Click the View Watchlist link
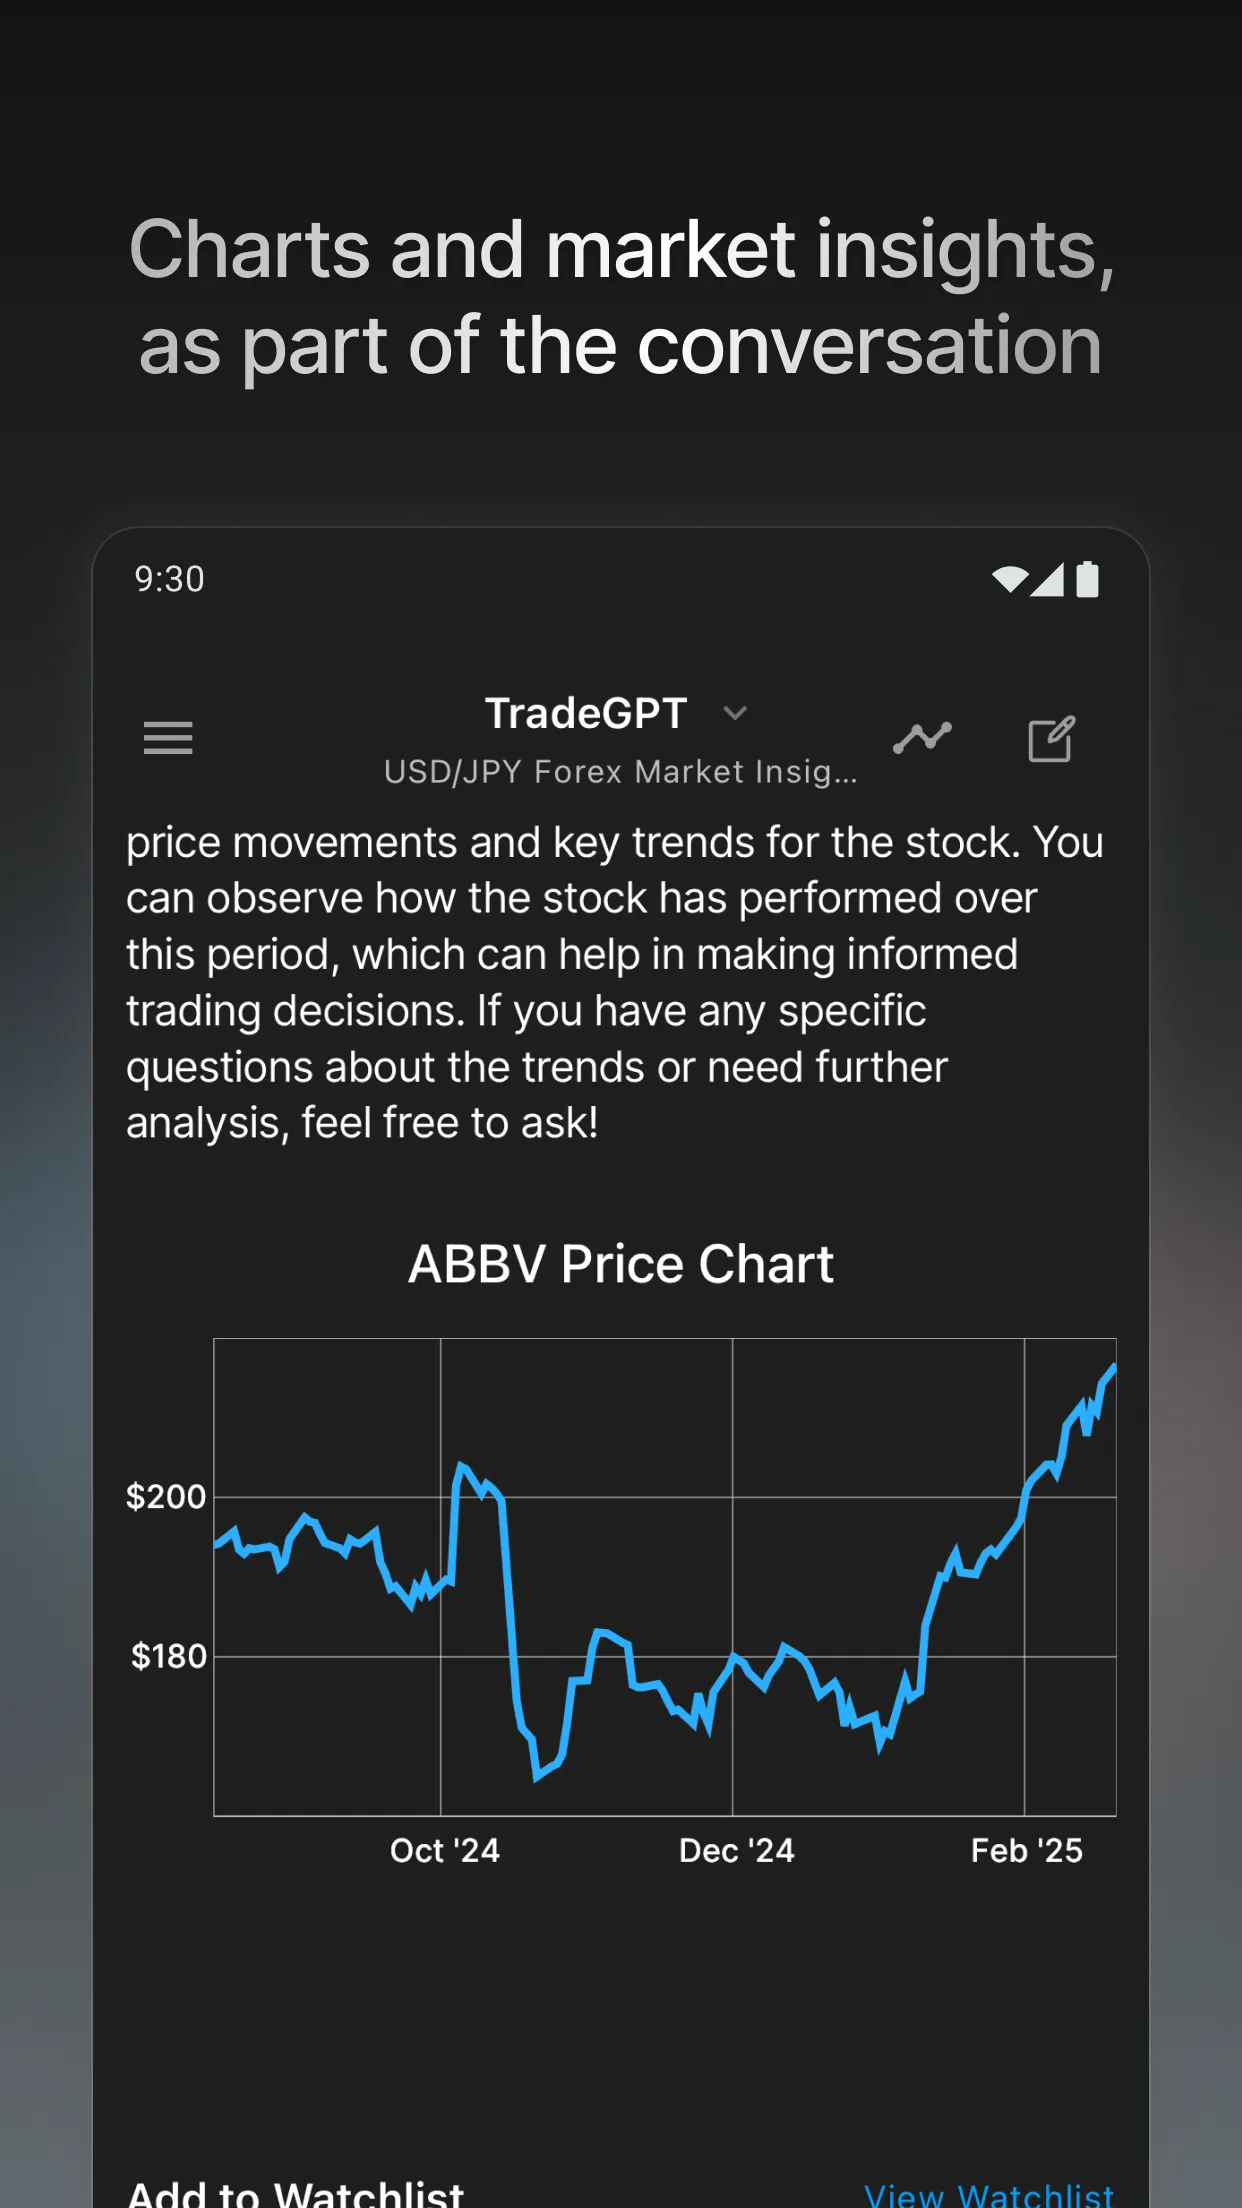This screenshot has width=1242, height=2208. tap(988, 2194)
